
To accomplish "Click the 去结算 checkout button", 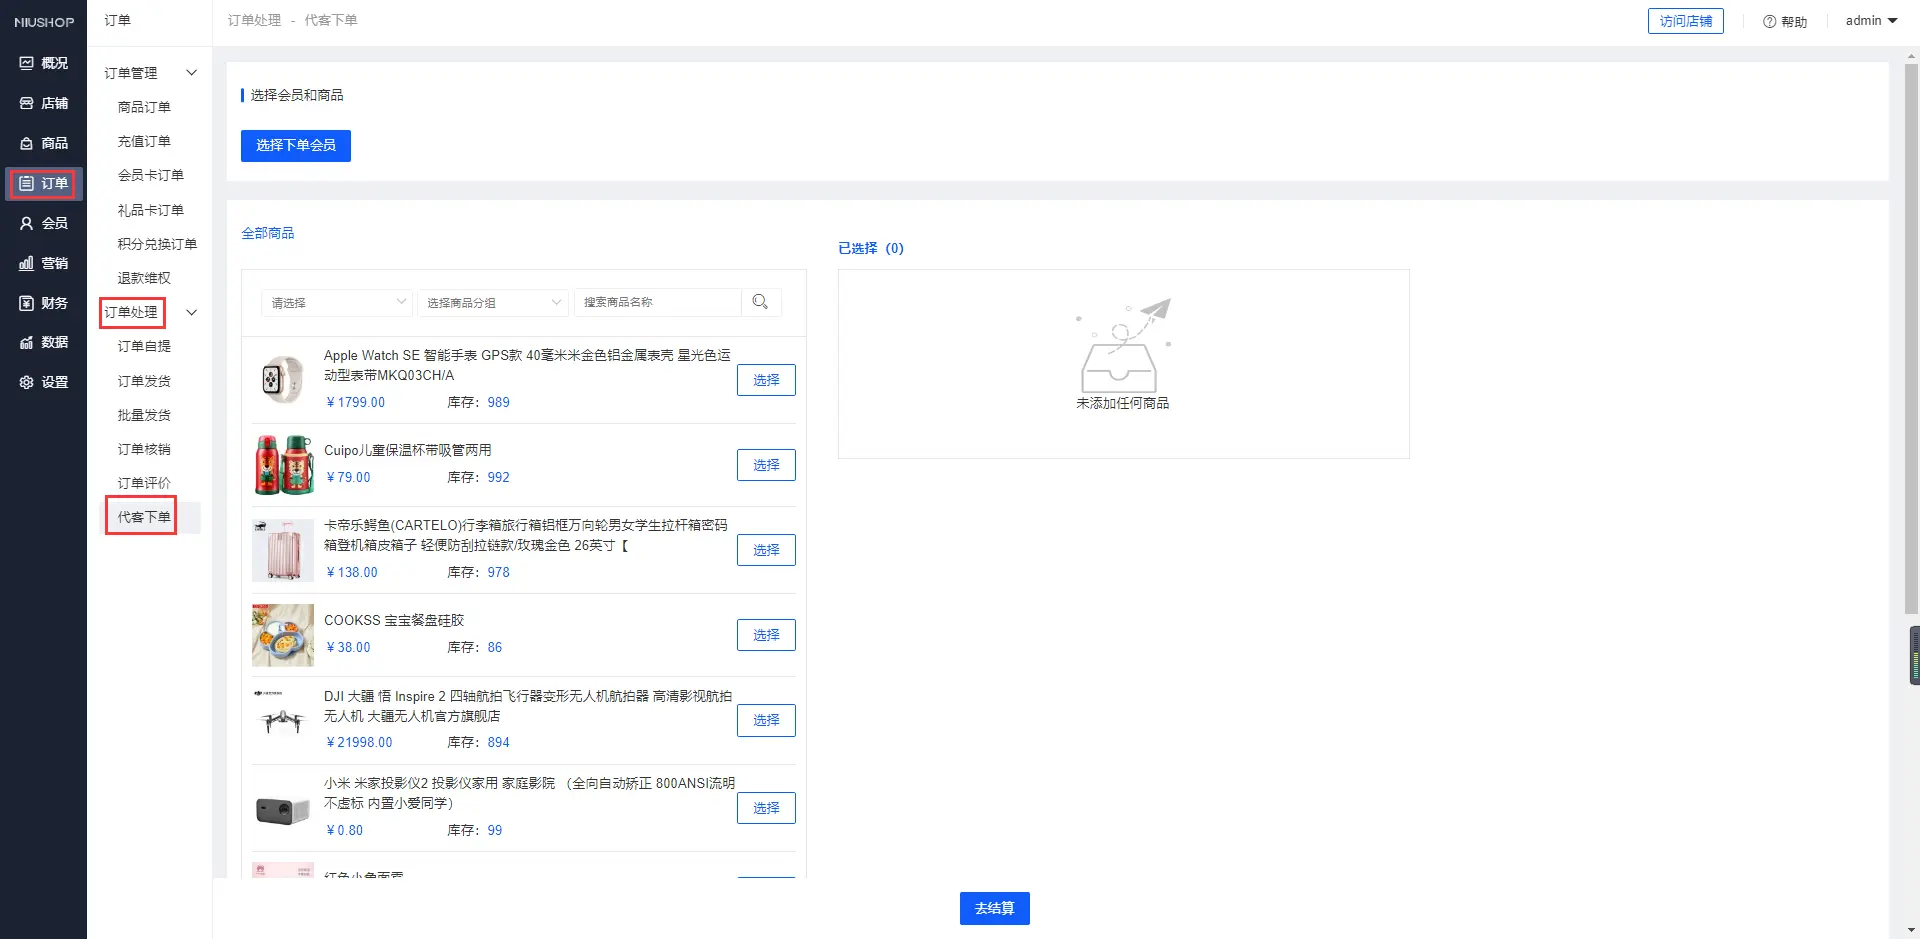I will [994, 908].
